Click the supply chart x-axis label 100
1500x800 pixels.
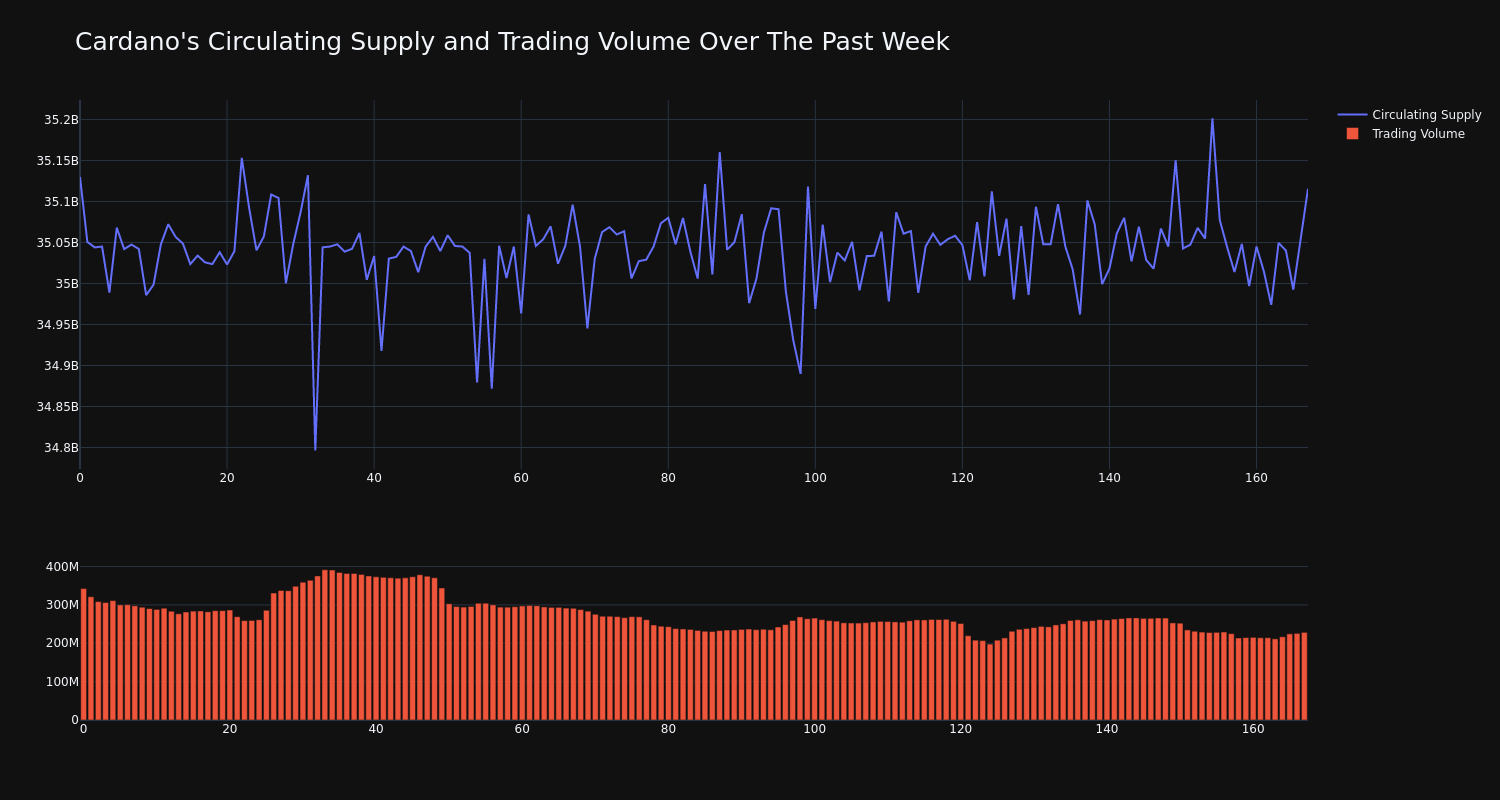(815, 478)
